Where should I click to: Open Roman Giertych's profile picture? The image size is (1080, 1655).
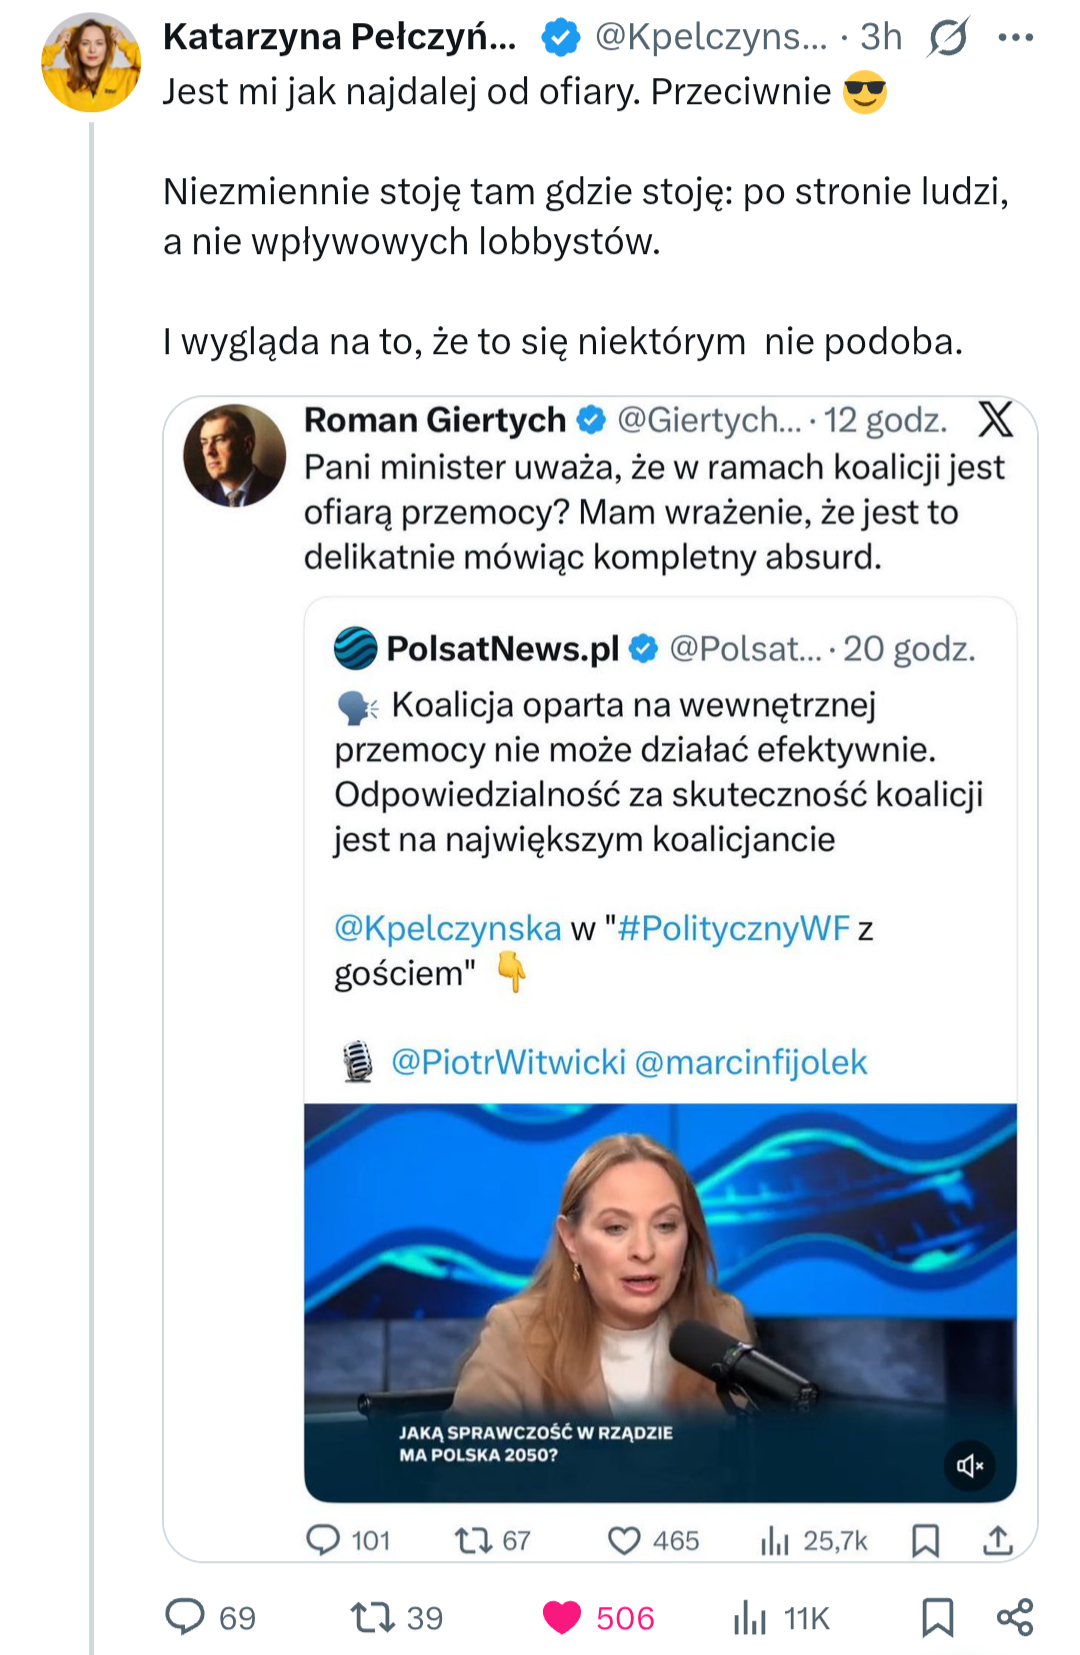(235, 455)
